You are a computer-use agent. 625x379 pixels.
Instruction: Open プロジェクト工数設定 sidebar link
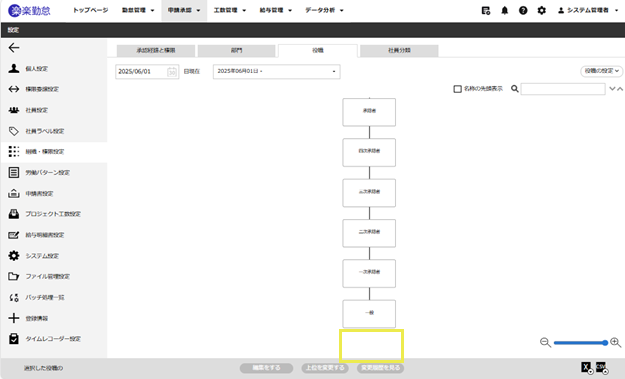[53, 214]
